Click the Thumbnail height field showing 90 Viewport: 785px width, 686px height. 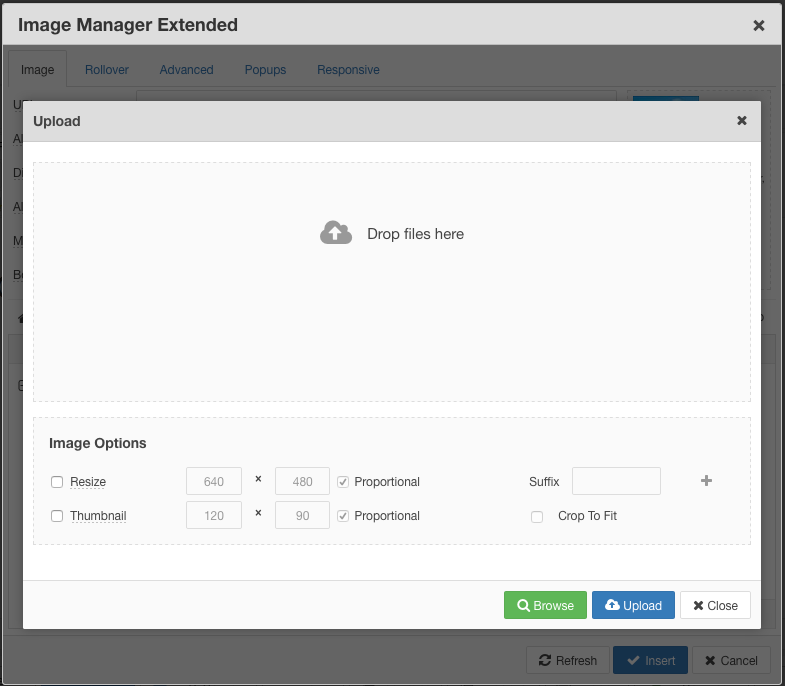coord(302,516)
